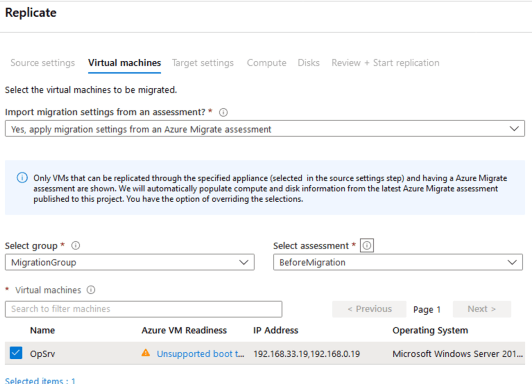Click the Previous page button
This screenshot has width=532, height=384.
(369, 309)
